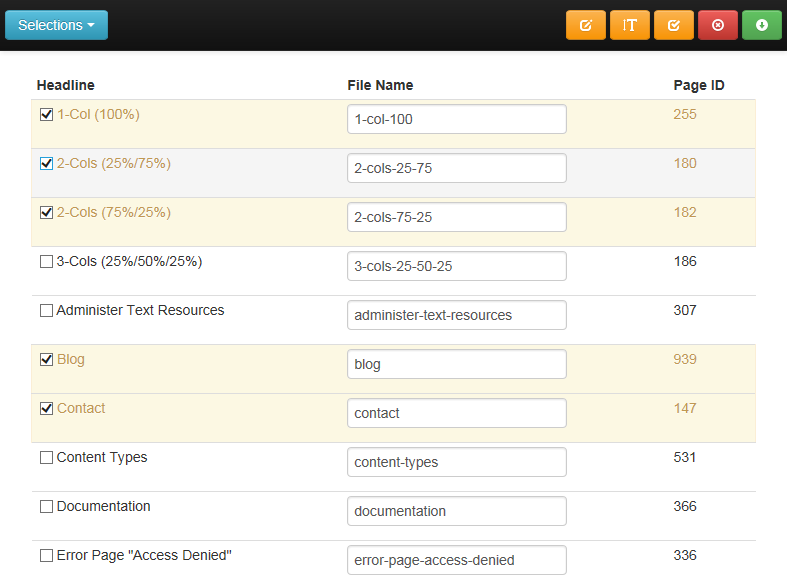Check the Error Page "Access Denied" checkbox

pyautogui.click(x=46, y=555)
